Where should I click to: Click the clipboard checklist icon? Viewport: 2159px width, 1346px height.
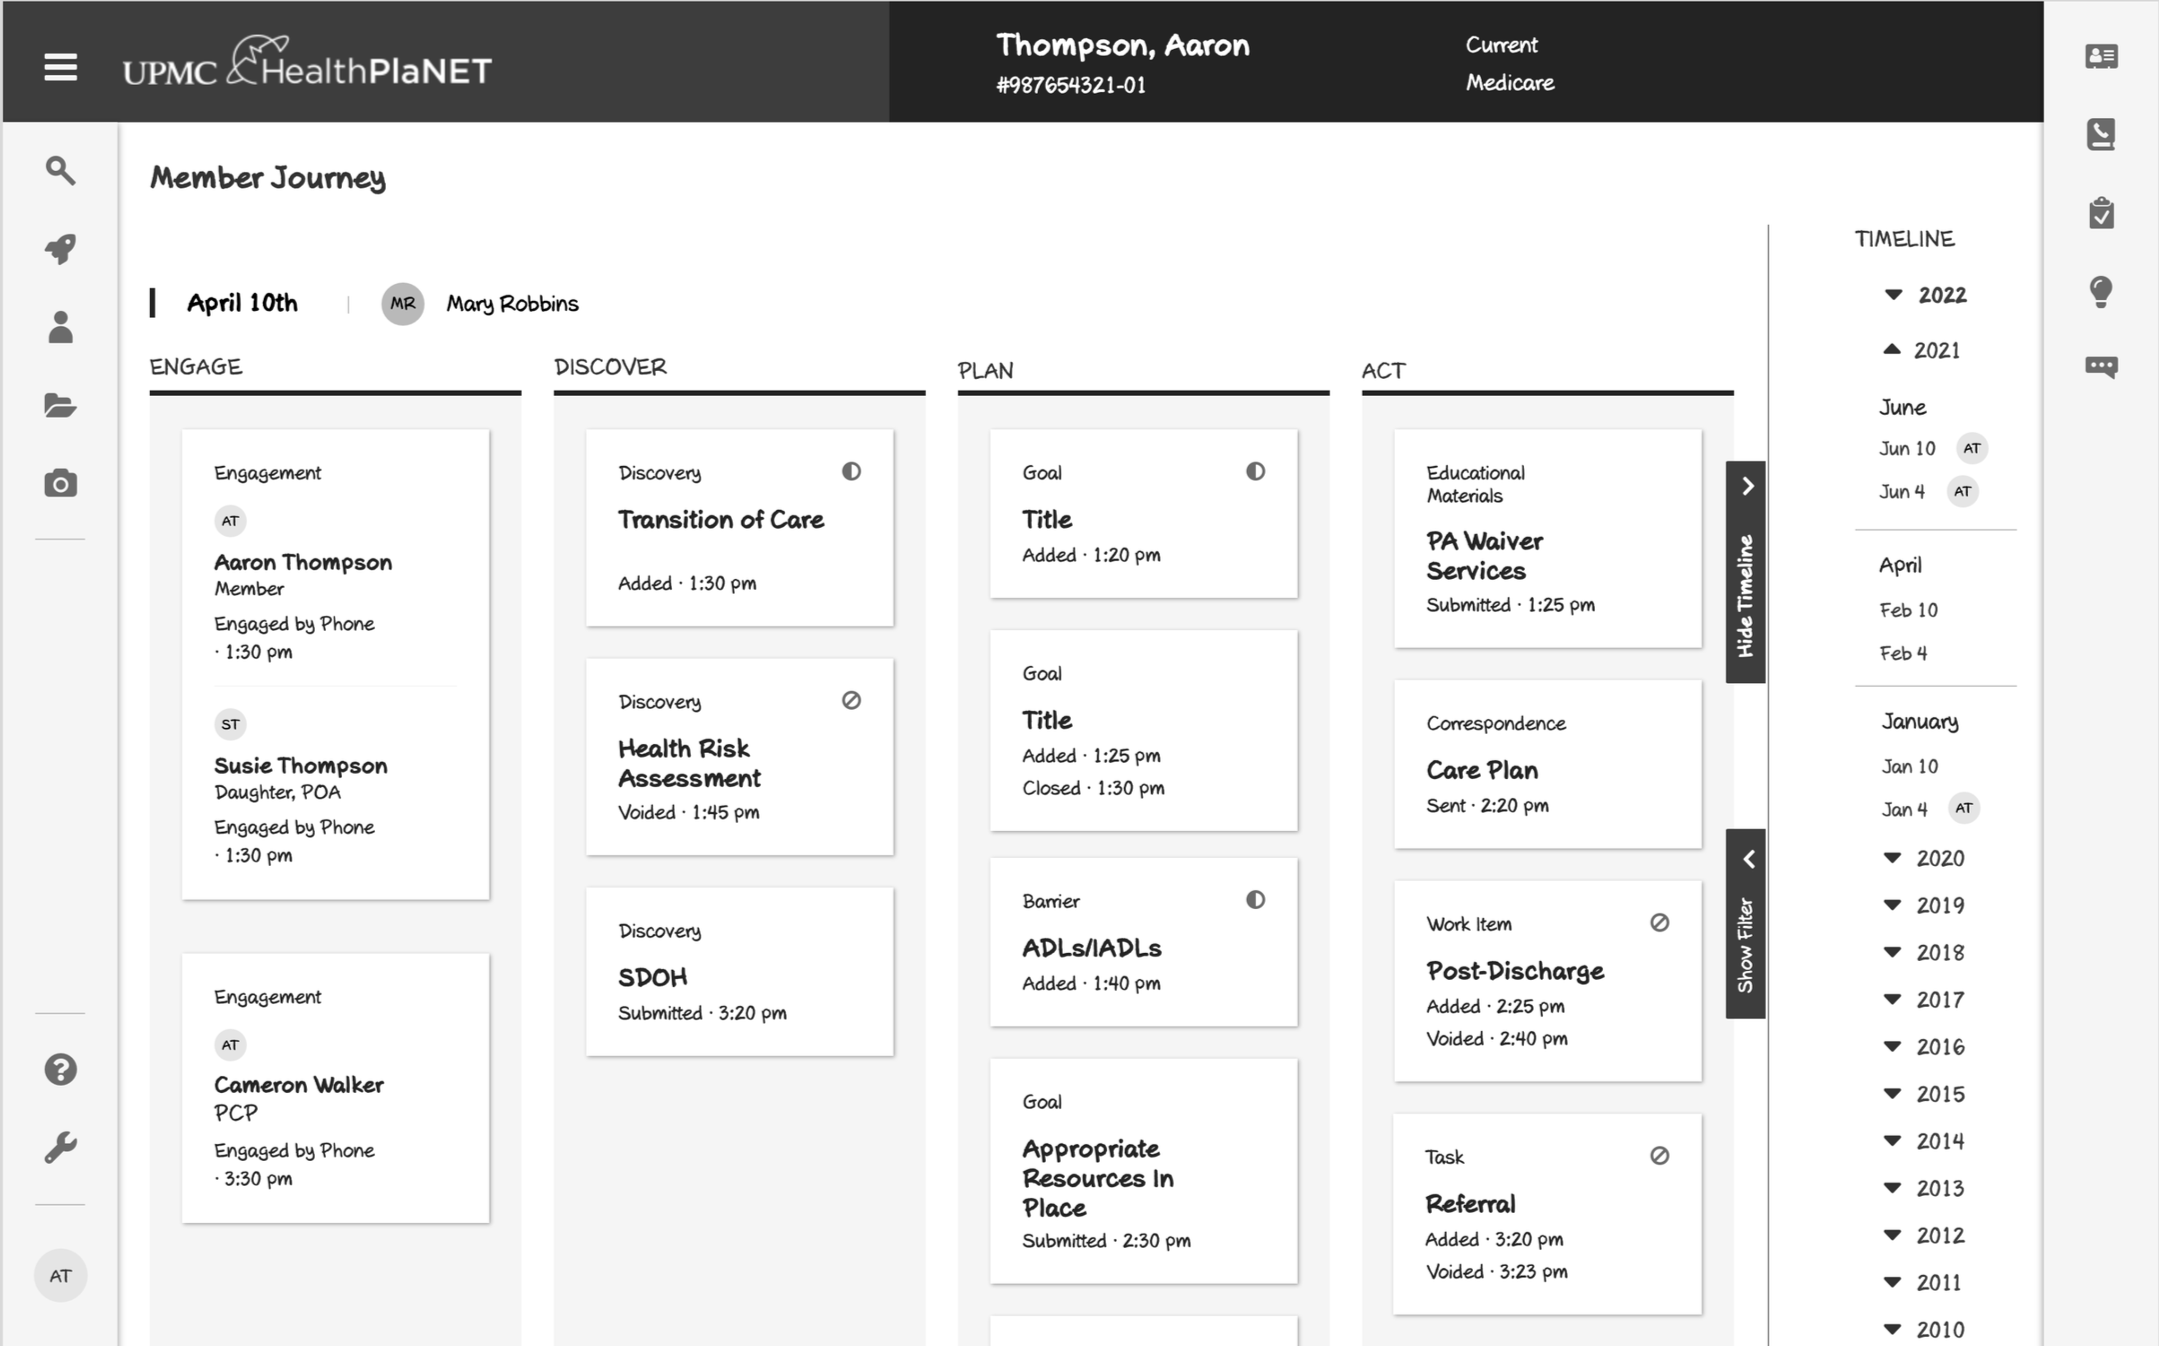tap(2101, 213)
